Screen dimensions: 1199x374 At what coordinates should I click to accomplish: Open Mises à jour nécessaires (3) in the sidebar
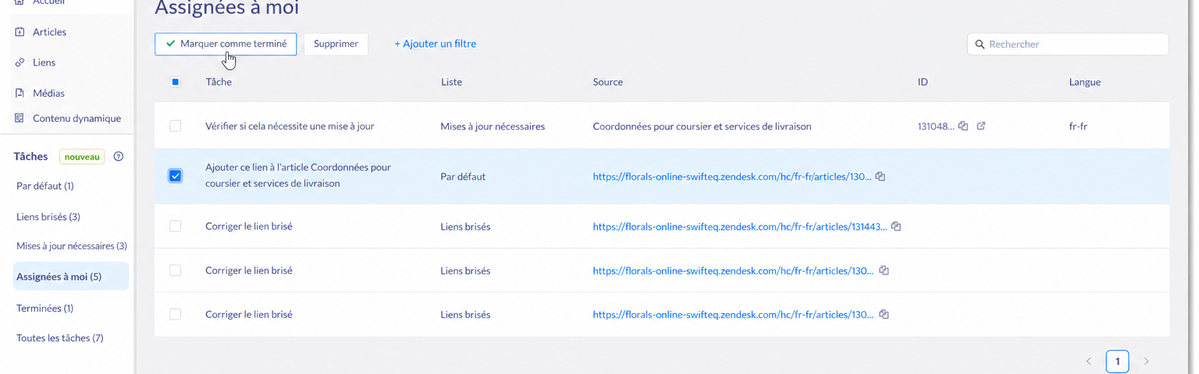[71, 246]
